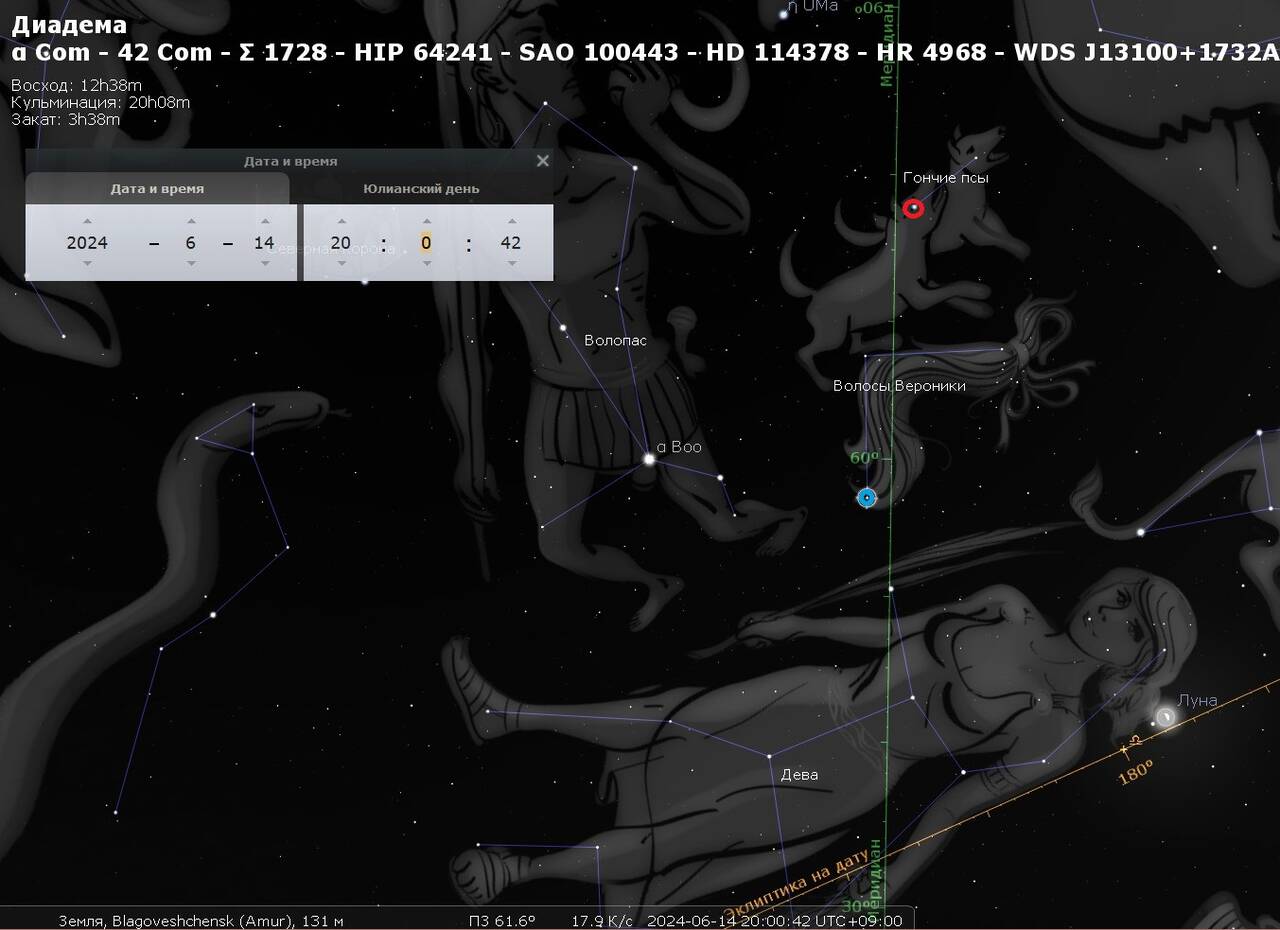
Task: Increment minutes with the arrow above 0
Action: pyautogui.click(x=426, y=221)
